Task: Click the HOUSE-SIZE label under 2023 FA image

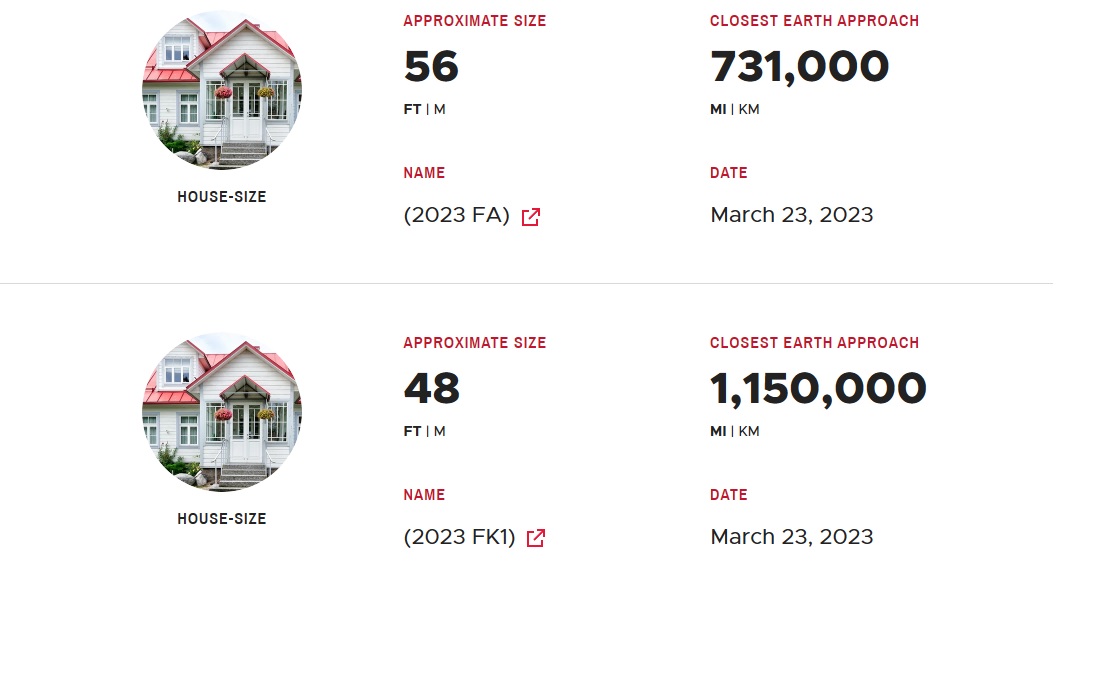Action: (222, 197)
